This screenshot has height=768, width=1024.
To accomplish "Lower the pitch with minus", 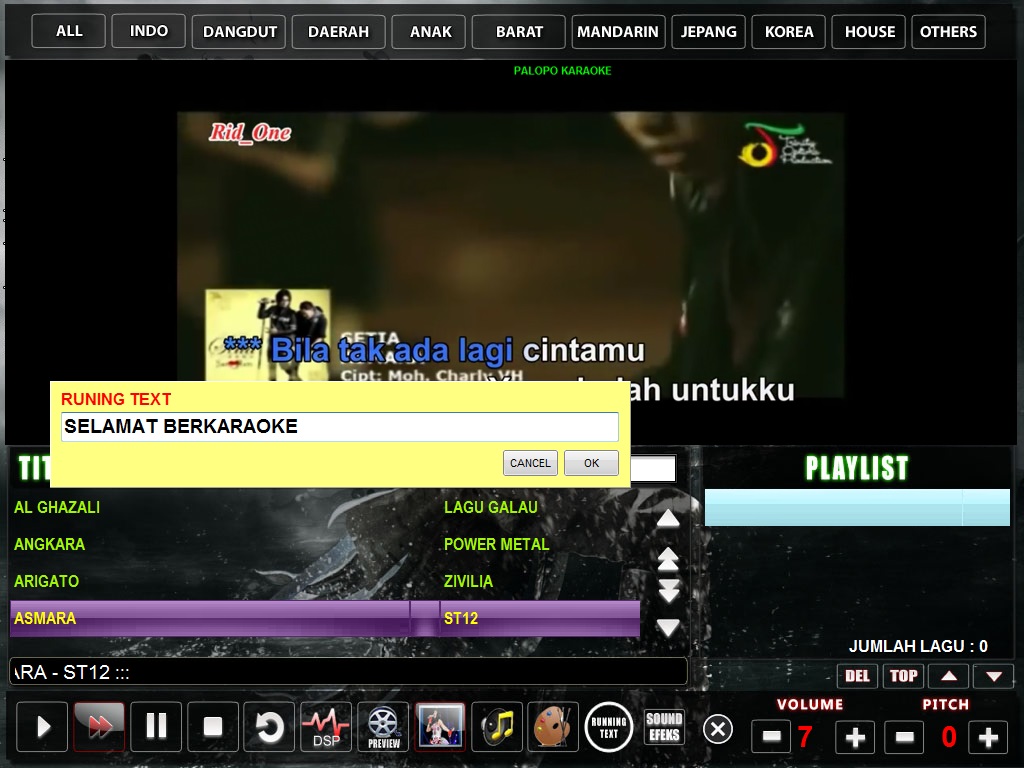I will (x=904, y=737).
